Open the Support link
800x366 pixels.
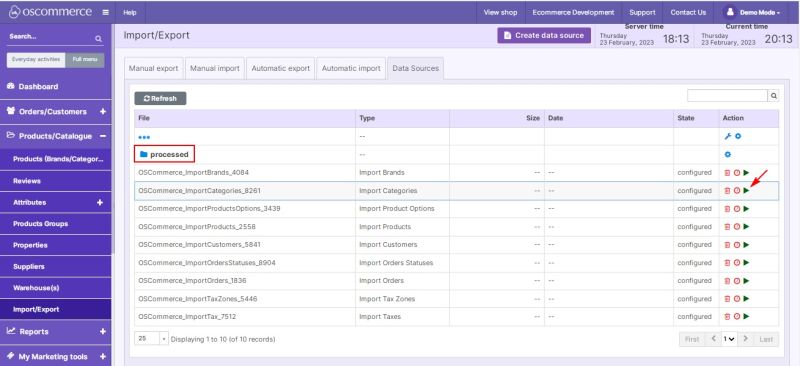pyautogui.click(x=642, y=12)
